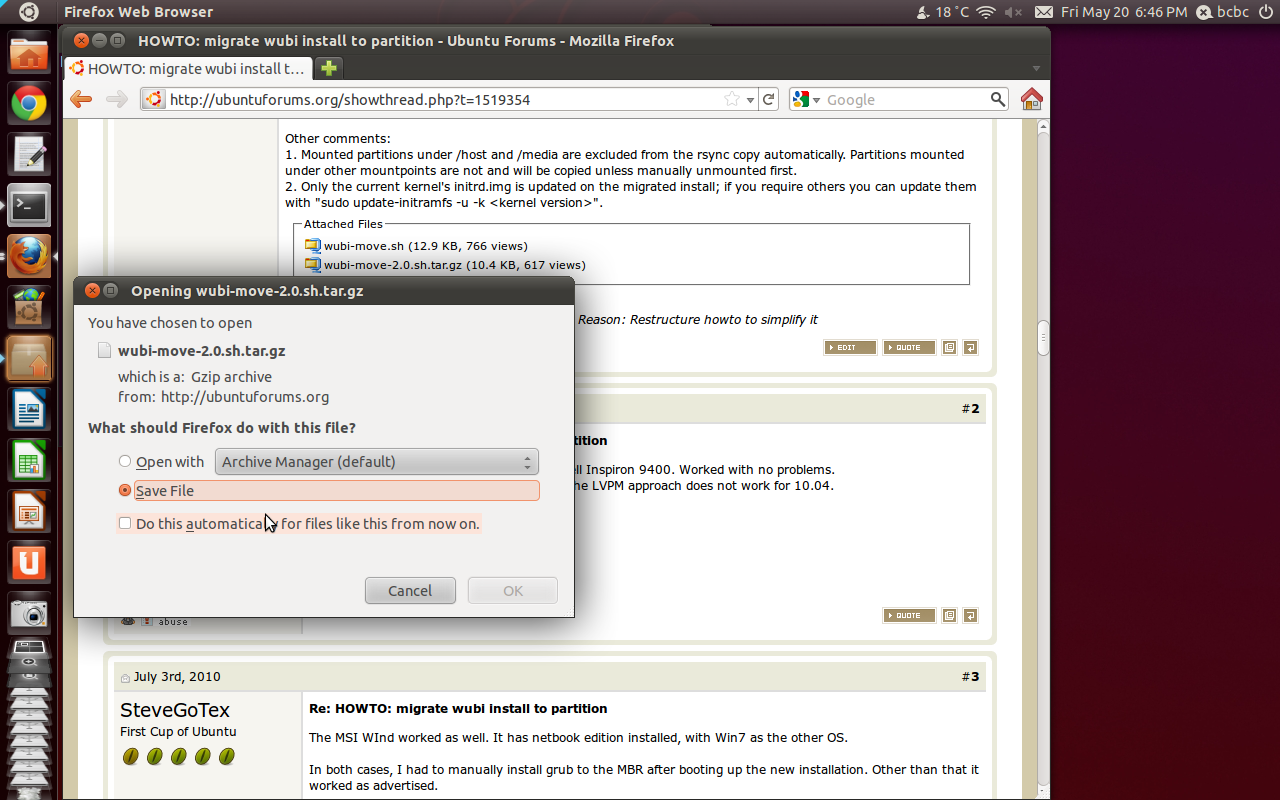This screenshot has width=1280, height=800.
Task: Focus the URL address bar
Action: coord(444,99)
